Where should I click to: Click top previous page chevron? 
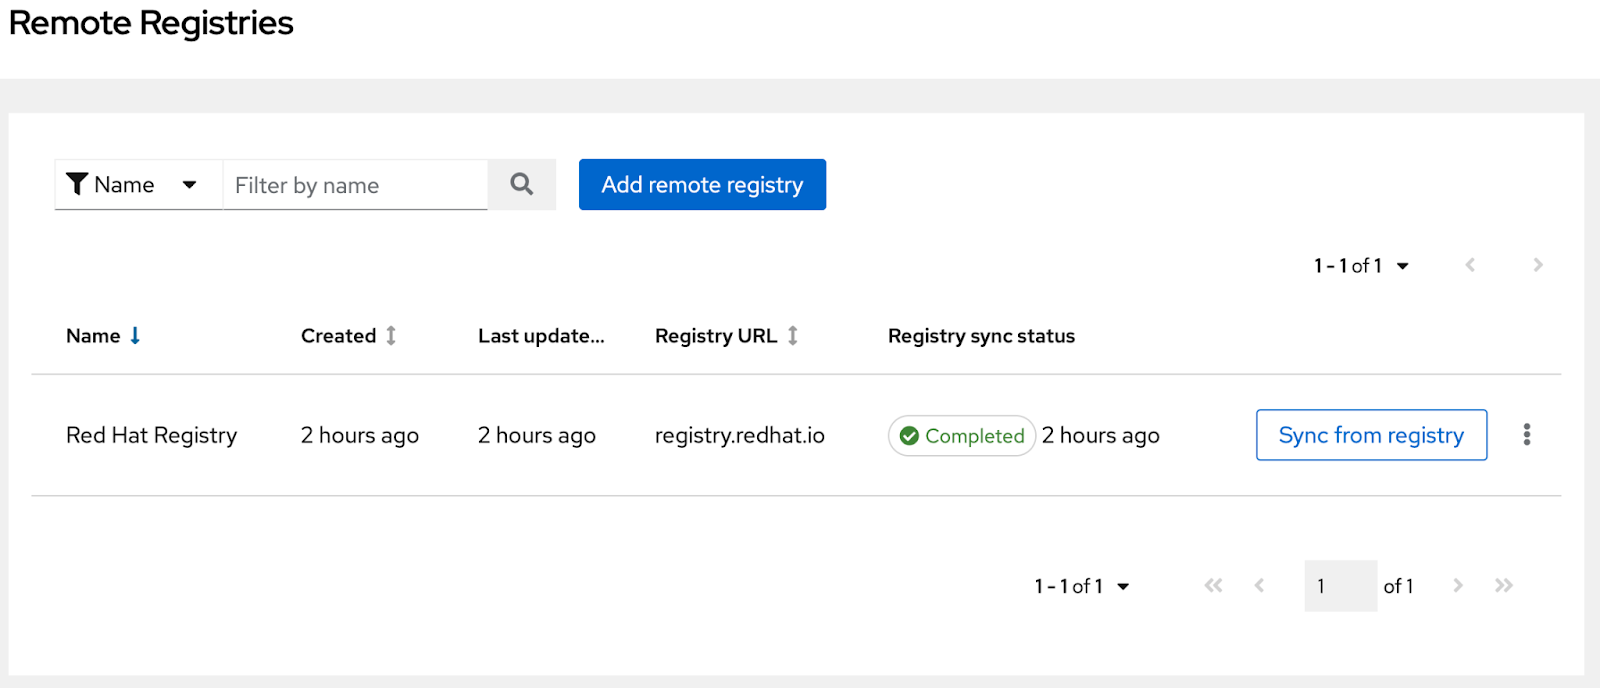click(1470, 265)
